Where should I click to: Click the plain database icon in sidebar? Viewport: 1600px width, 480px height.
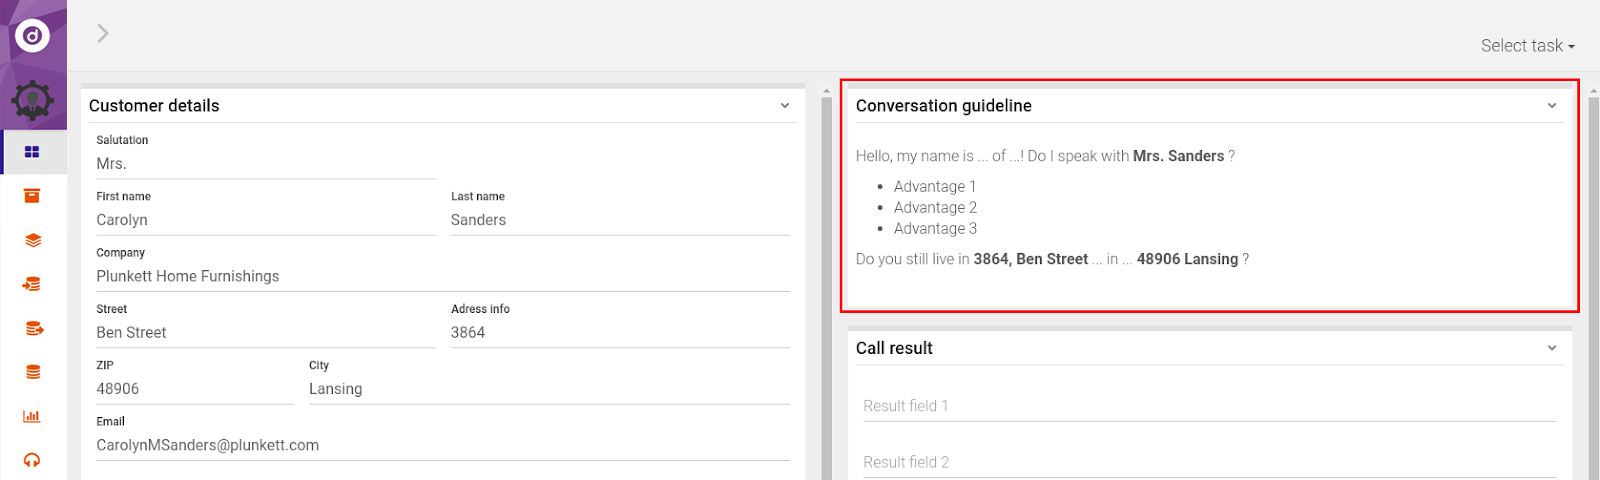32,372
